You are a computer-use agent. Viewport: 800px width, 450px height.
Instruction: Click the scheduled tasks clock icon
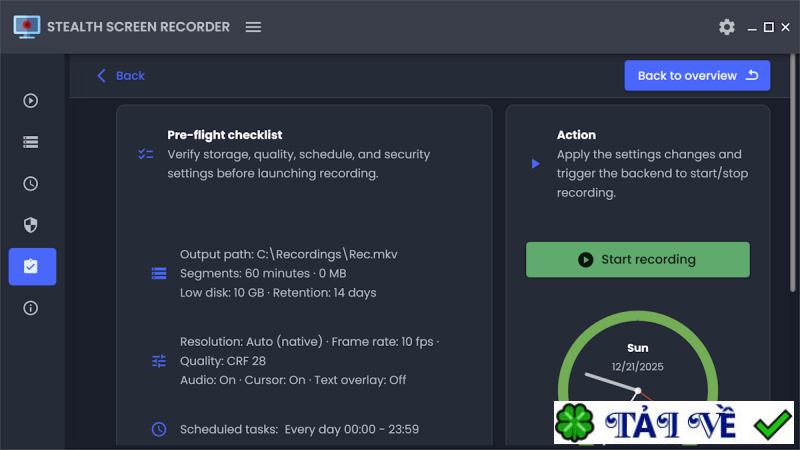click(x=158, y=429)
